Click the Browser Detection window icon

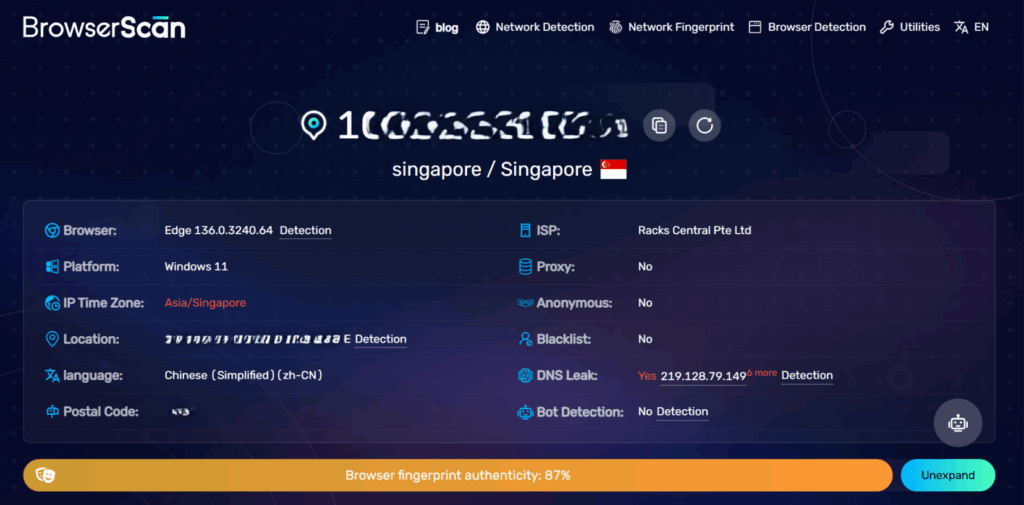755,27
